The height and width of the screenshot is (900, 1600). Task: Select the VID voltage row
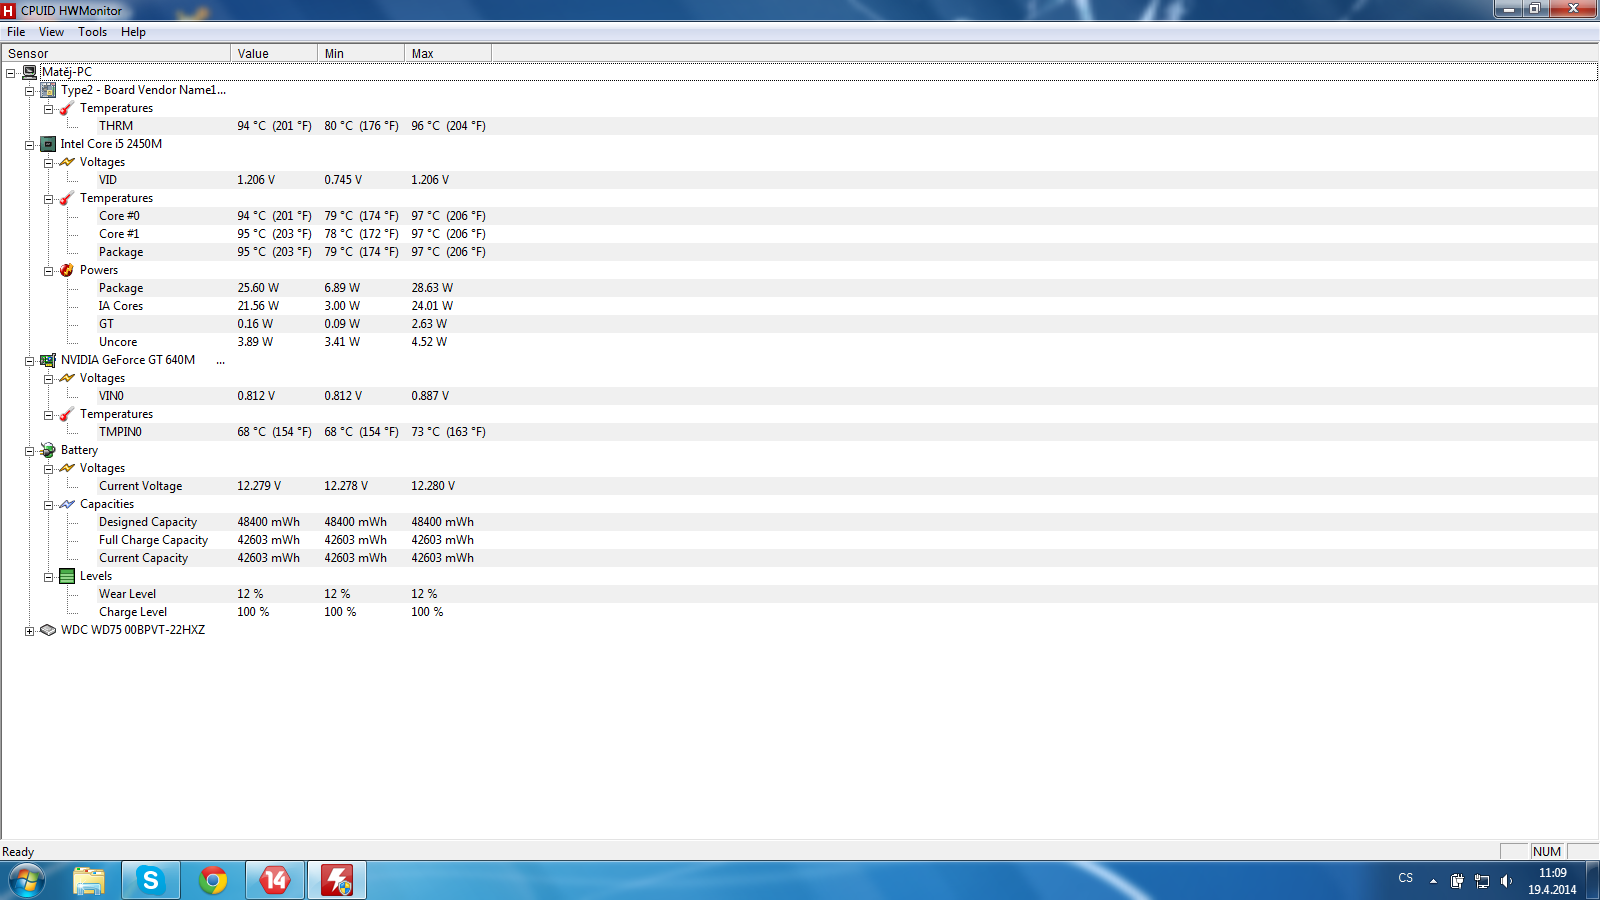point(800,180)
